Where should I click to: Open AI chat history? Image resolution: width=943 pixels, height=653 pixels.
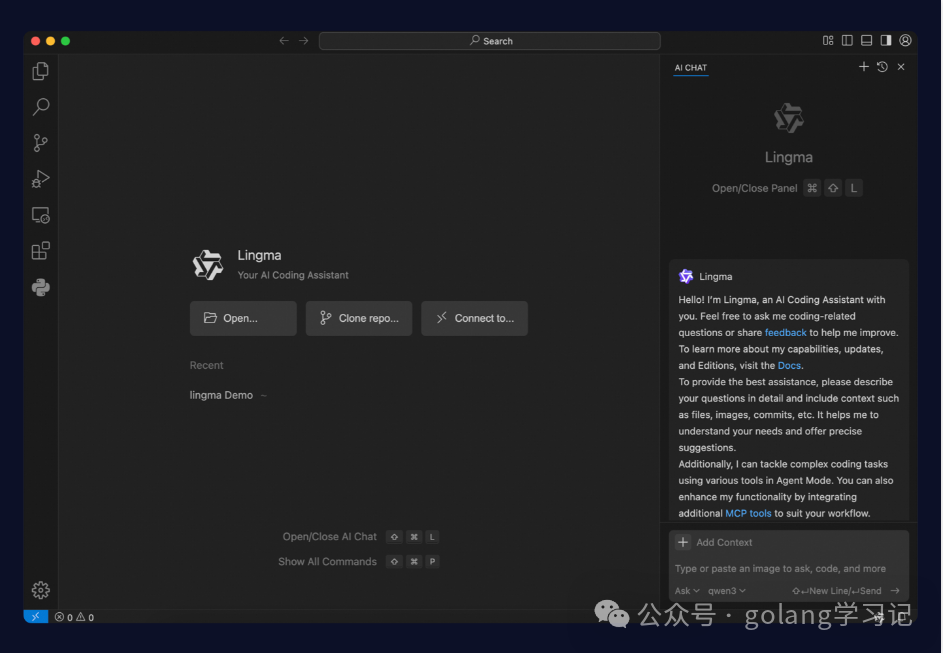click(882, 67)
